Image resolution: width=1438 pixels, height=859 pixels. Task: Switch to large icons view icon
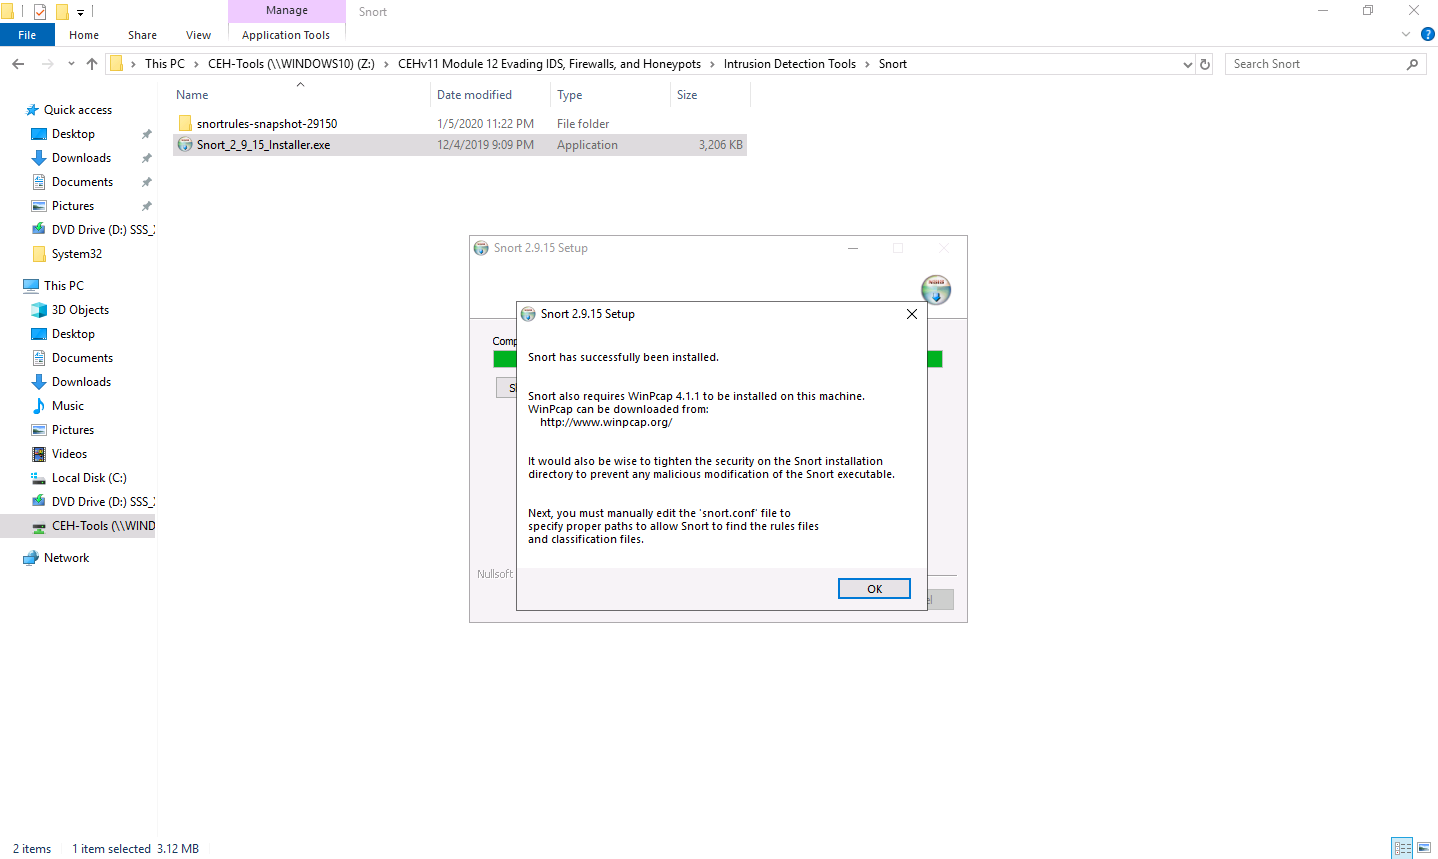point(1424,848)
